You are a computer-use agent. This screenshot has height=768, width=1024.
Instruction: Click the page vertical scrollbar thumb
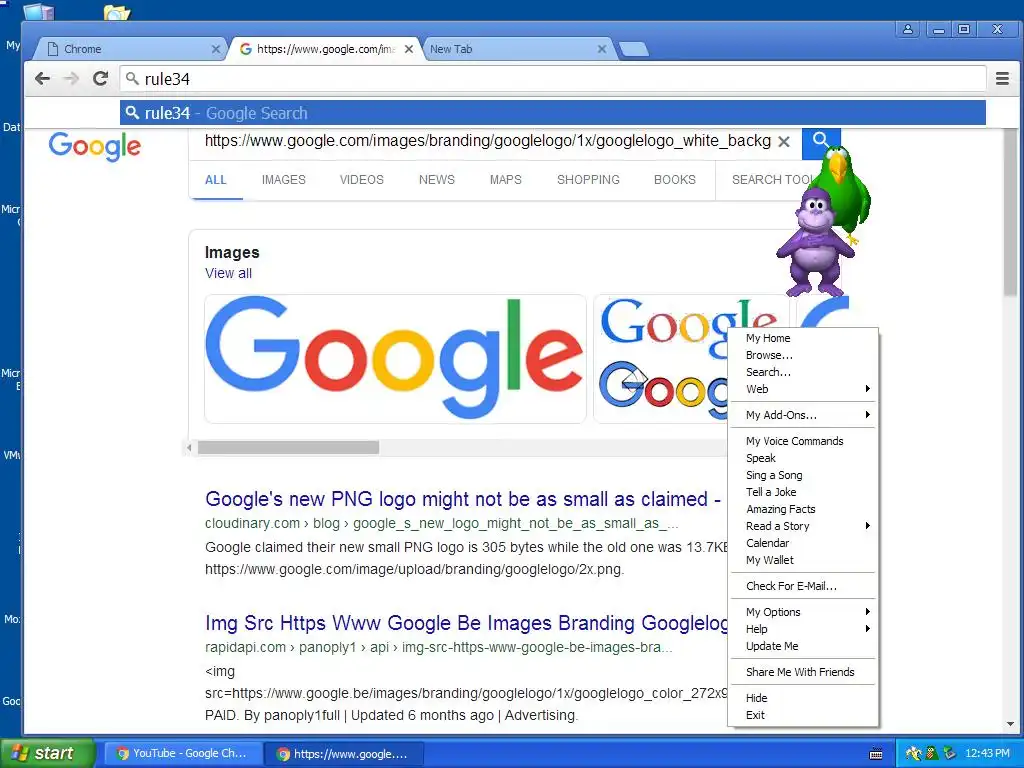point(1011,212)
